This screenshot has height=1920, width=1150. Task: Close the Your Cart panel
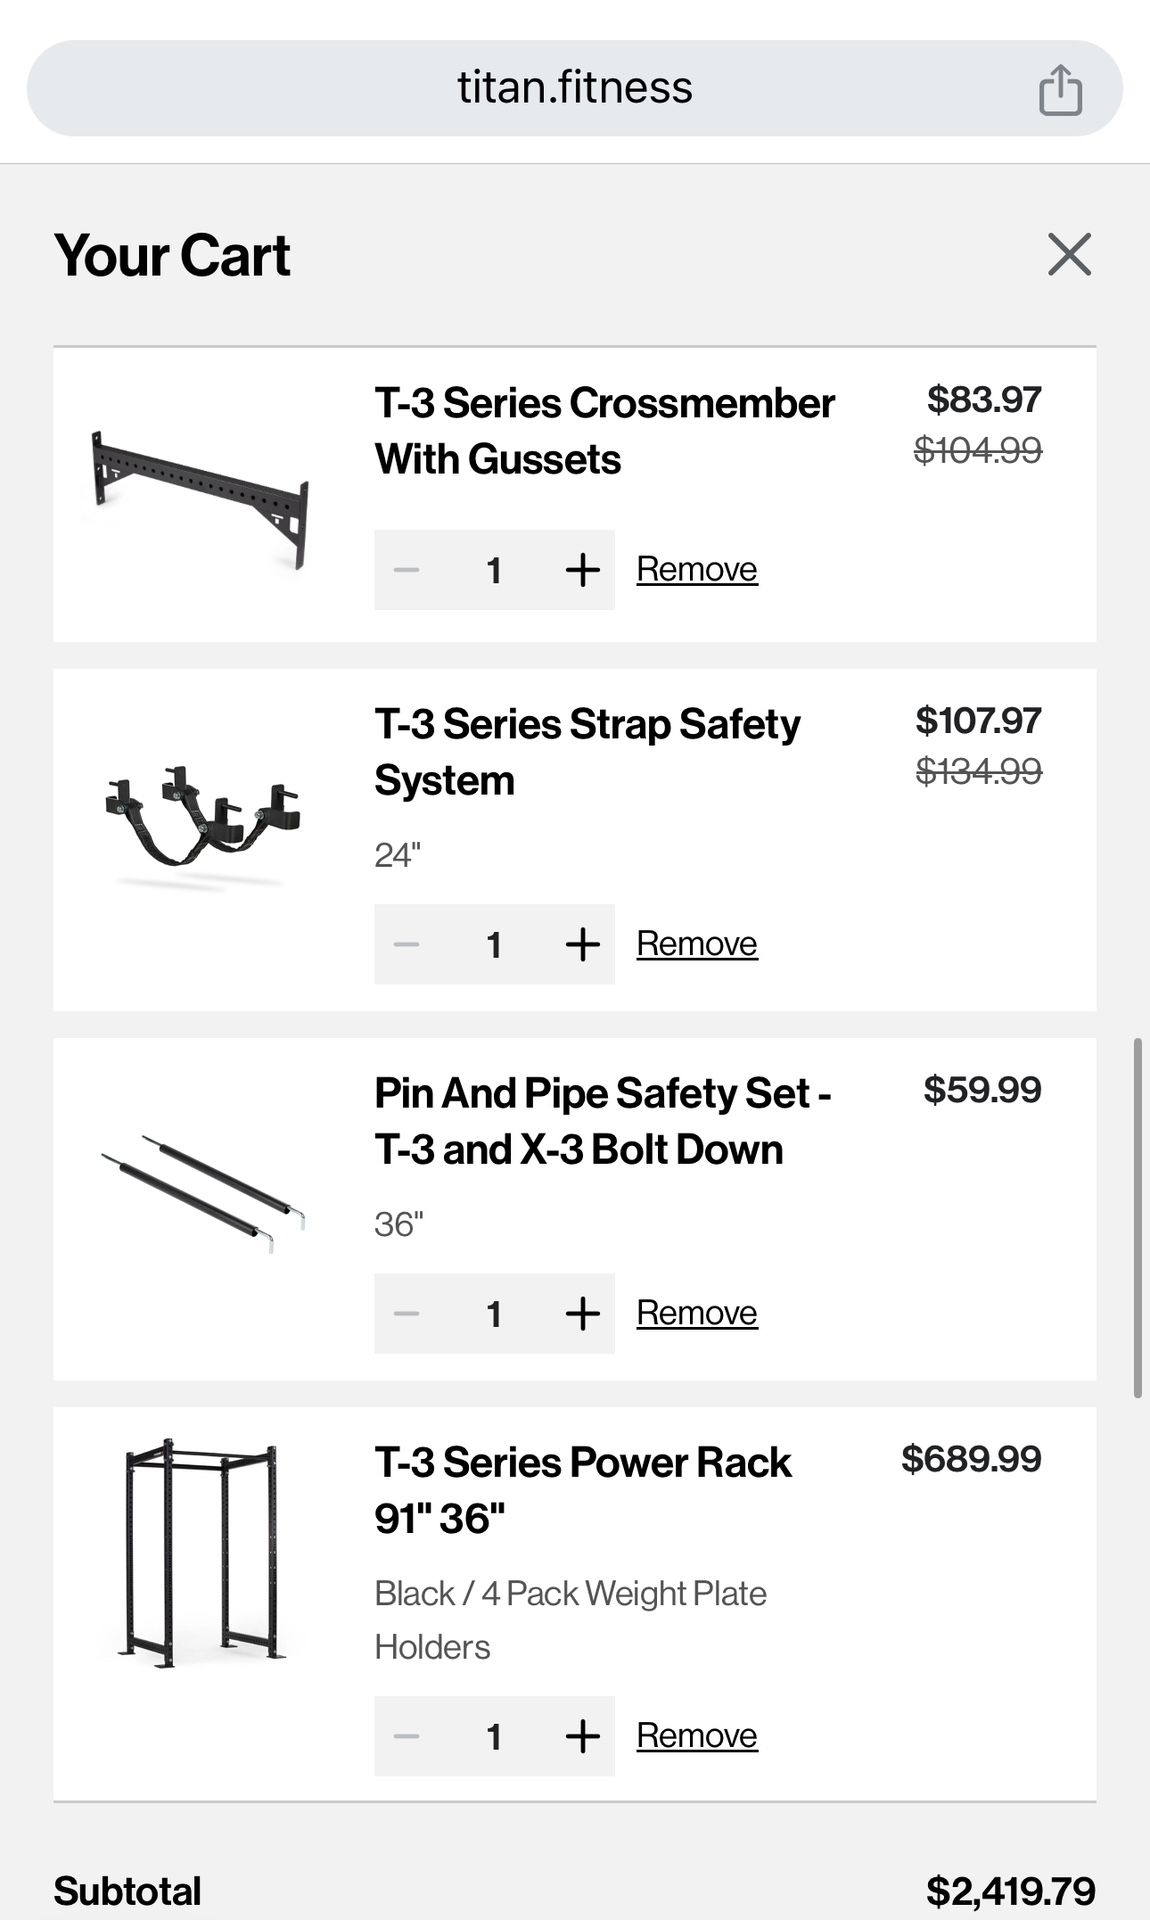click(1069, 254)
